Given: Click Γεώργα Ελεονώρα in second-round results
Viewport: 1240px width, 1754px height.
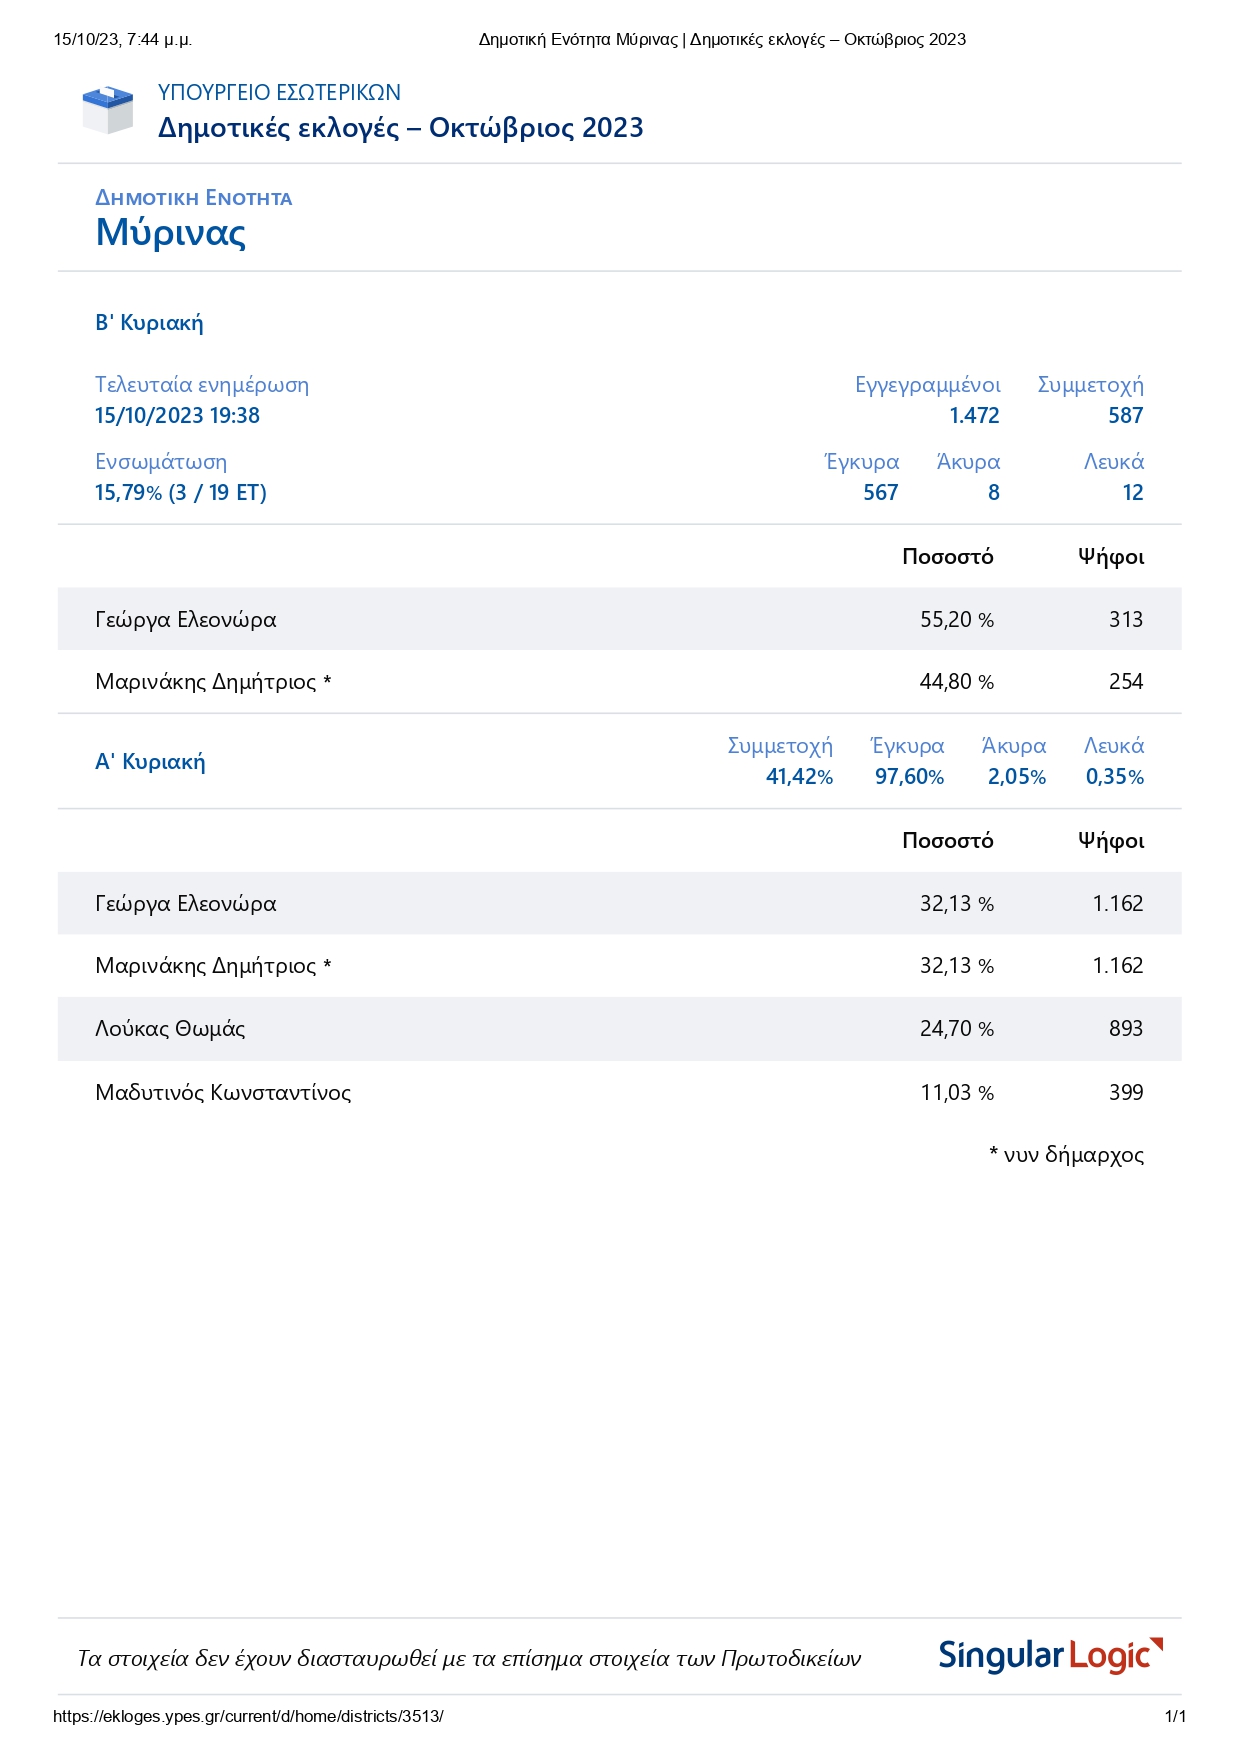Looking at the screenshot, I should pos(186,620).
